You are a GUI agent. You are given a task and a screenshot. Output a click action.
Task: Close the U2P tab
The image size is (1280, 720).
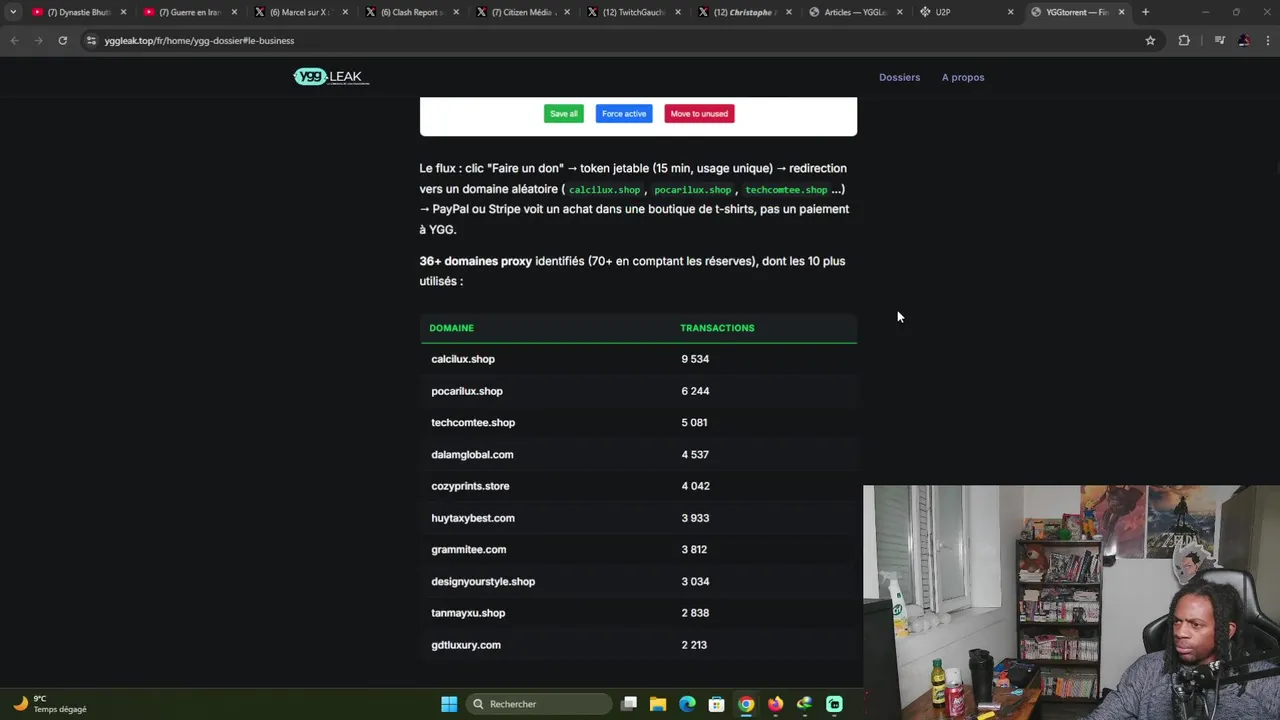[1010, 12]
